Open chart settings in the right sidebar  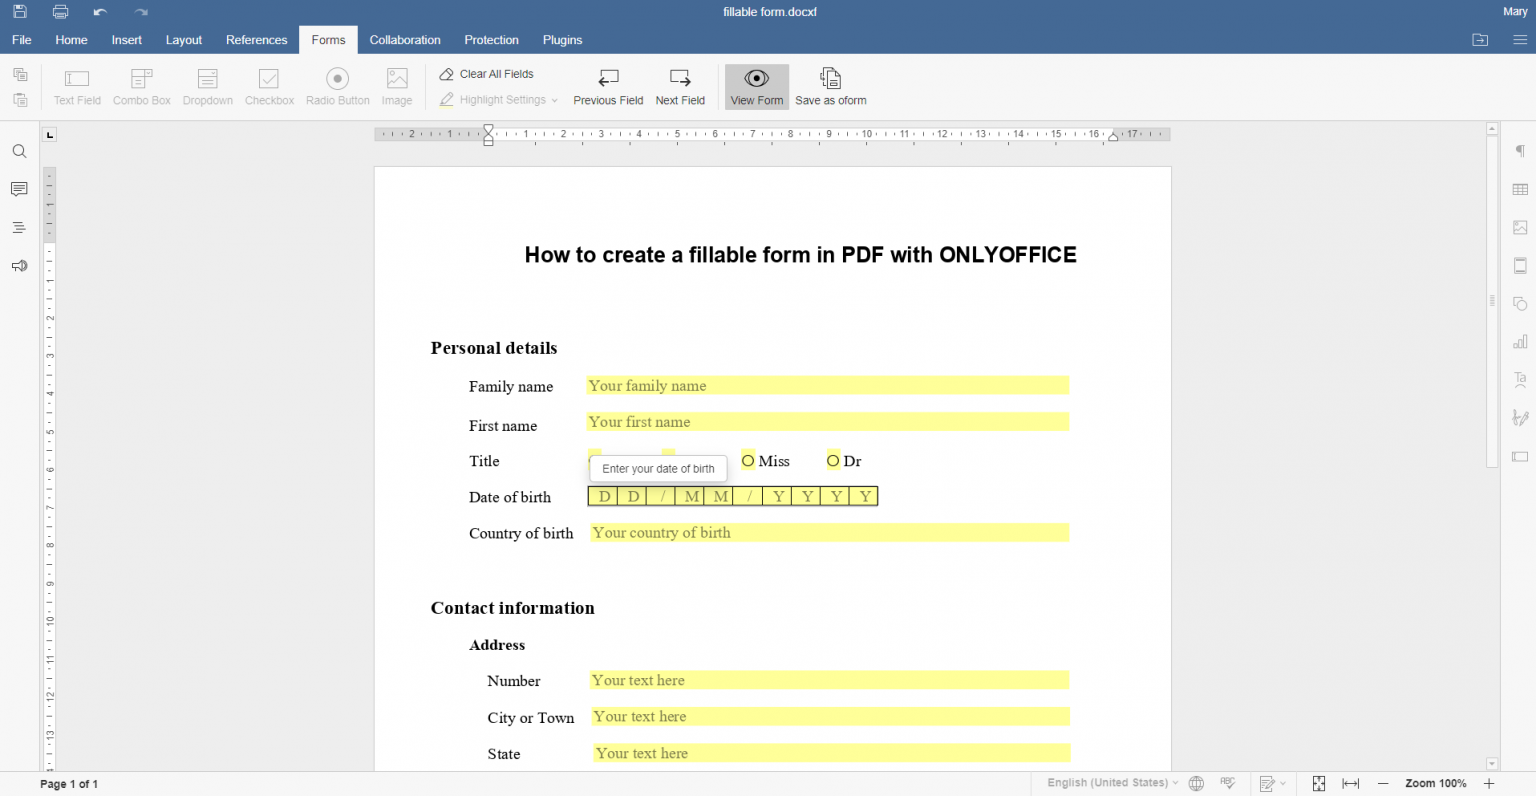[x=1520, y=341]
